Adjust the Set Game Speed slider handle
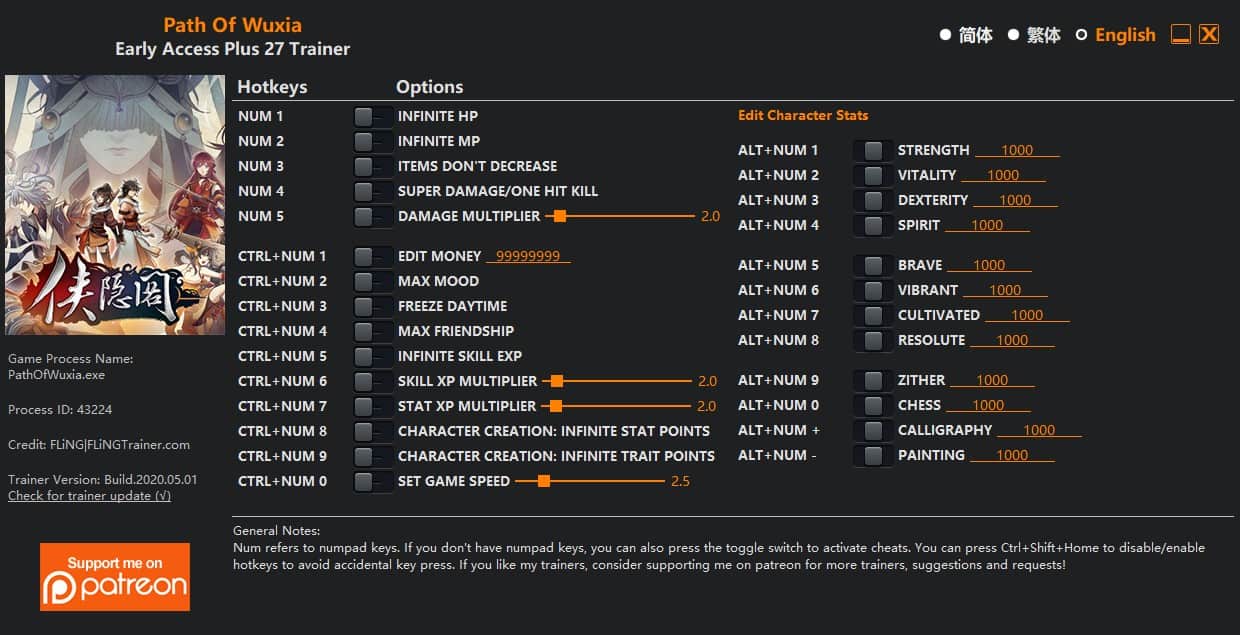This screenshot has width=1240, height=635. (x=544, y=481)
